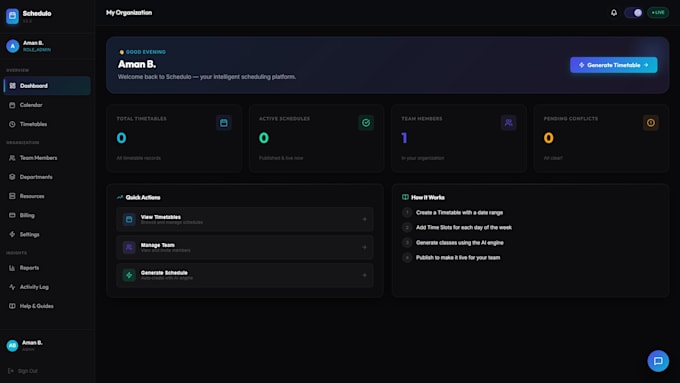Go to Departments page
680x383 pixels.
[x=47, y=177]
